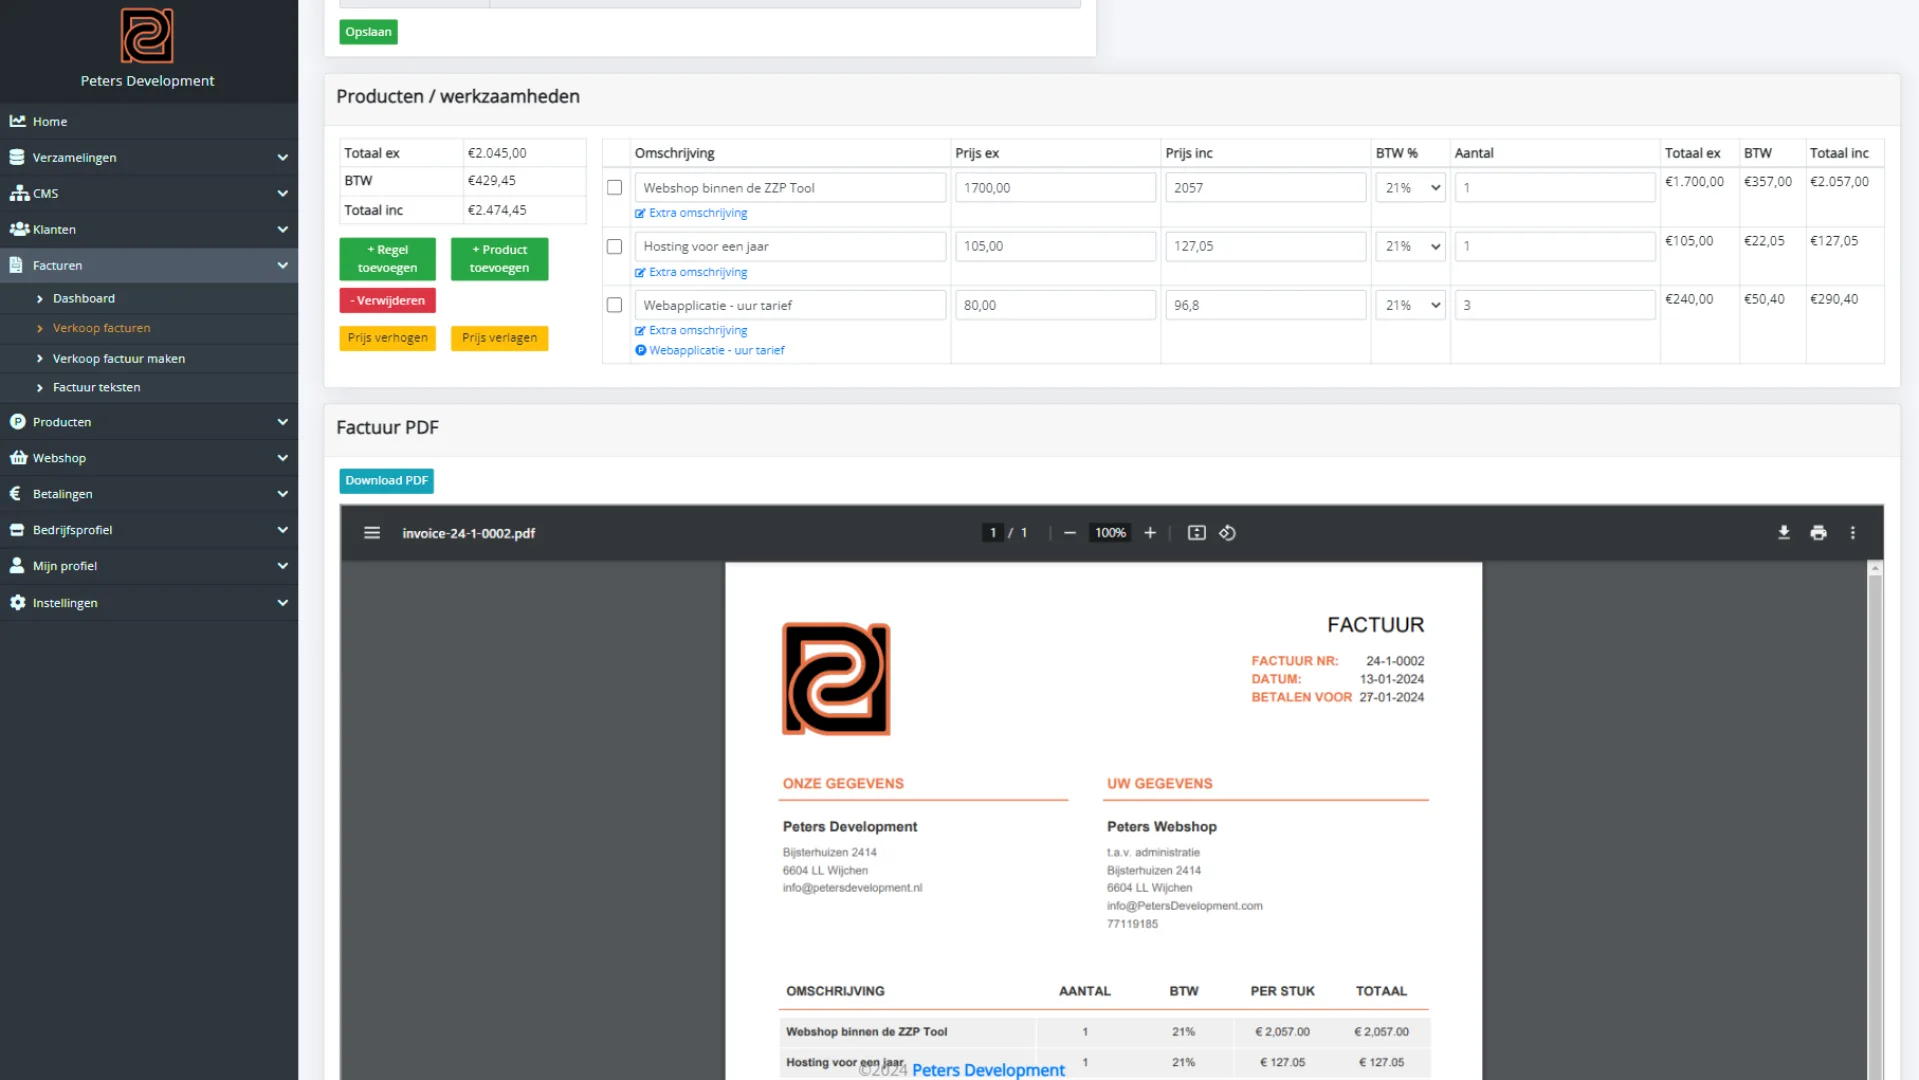The width and height of the screenshot is (1919, 1080).
Task: Download the PDF via the viewer toolbar icon
Action: tap(1783, 532)
